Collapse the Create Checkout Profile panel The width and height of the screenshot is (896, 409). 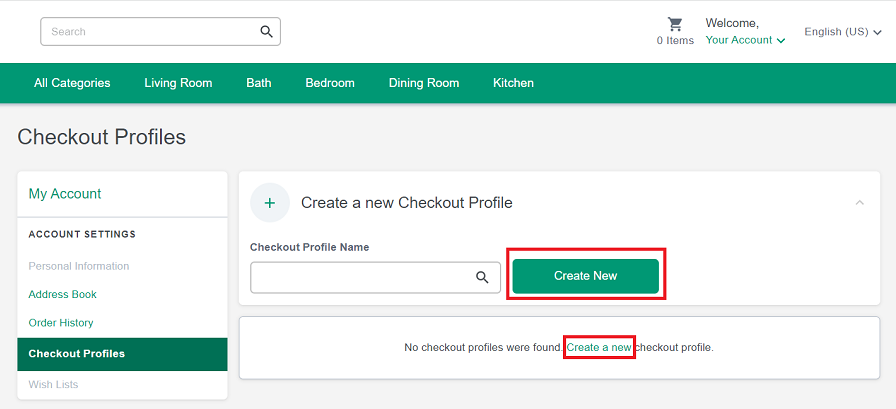(x=860, y=203)
